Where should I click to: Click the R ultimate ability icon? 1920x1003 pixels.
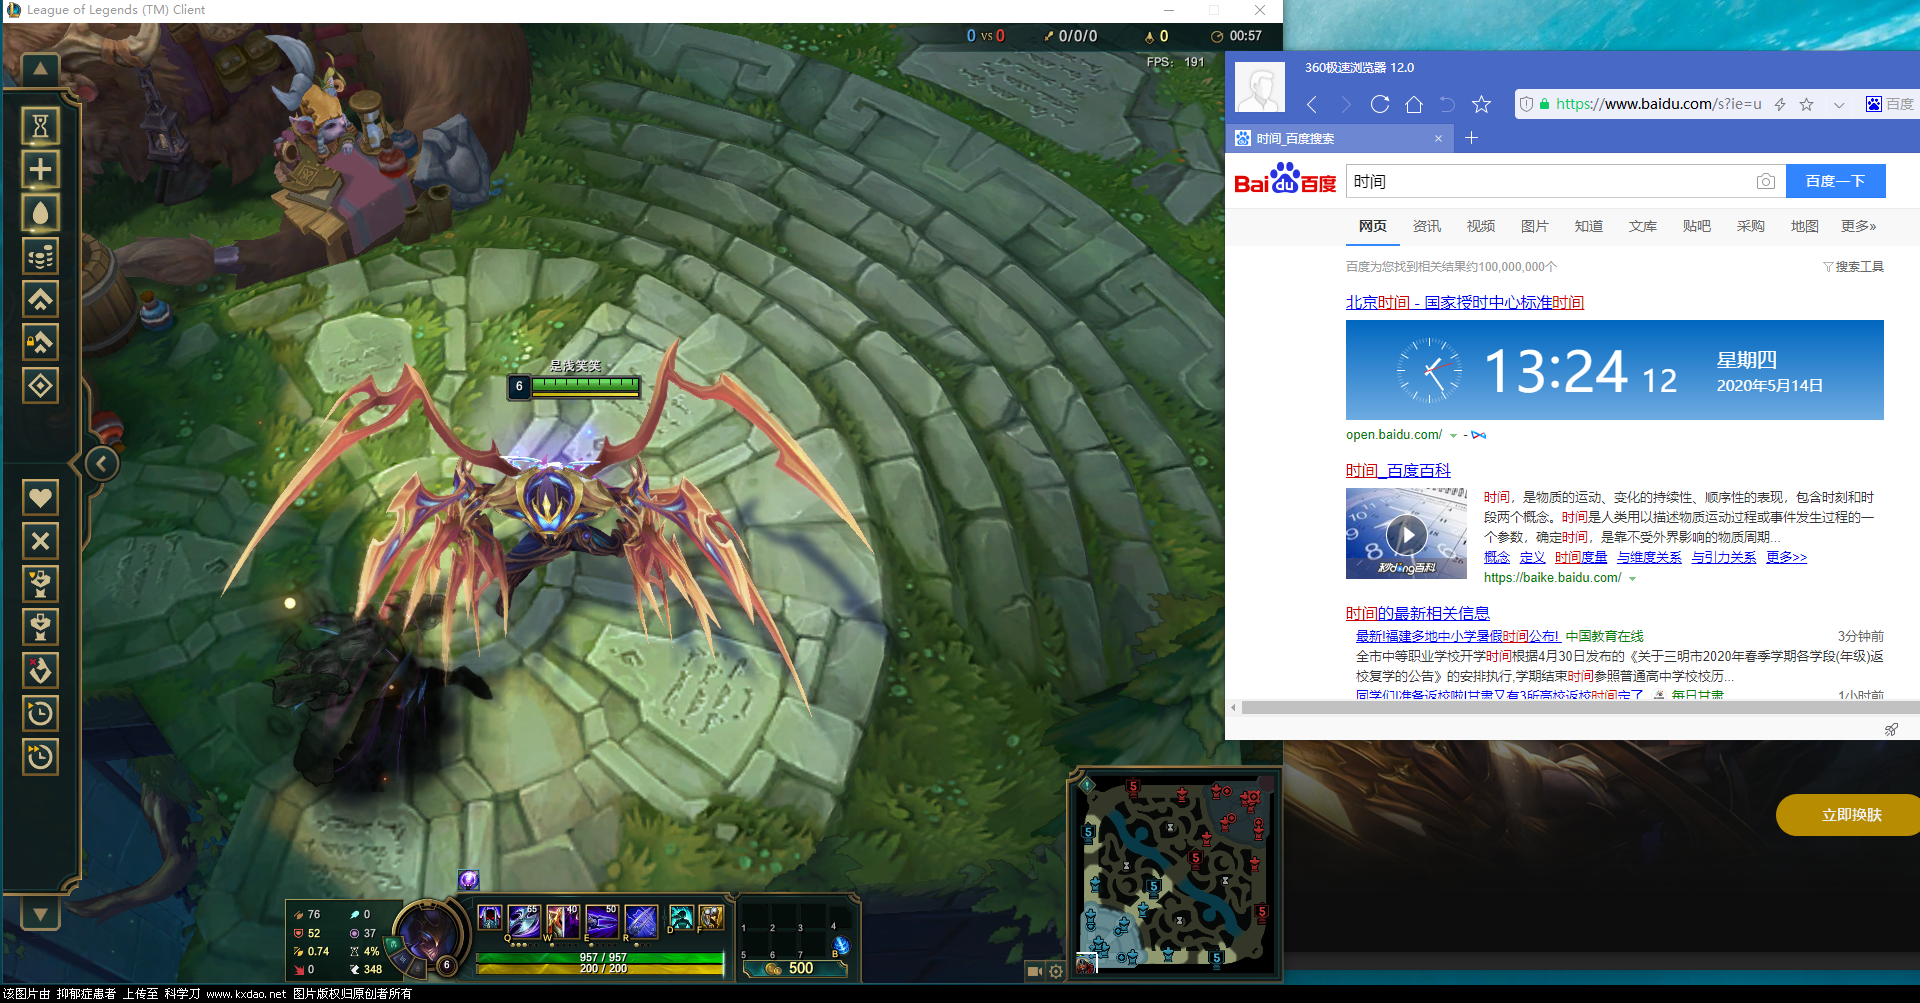click(x=640, y=920)
